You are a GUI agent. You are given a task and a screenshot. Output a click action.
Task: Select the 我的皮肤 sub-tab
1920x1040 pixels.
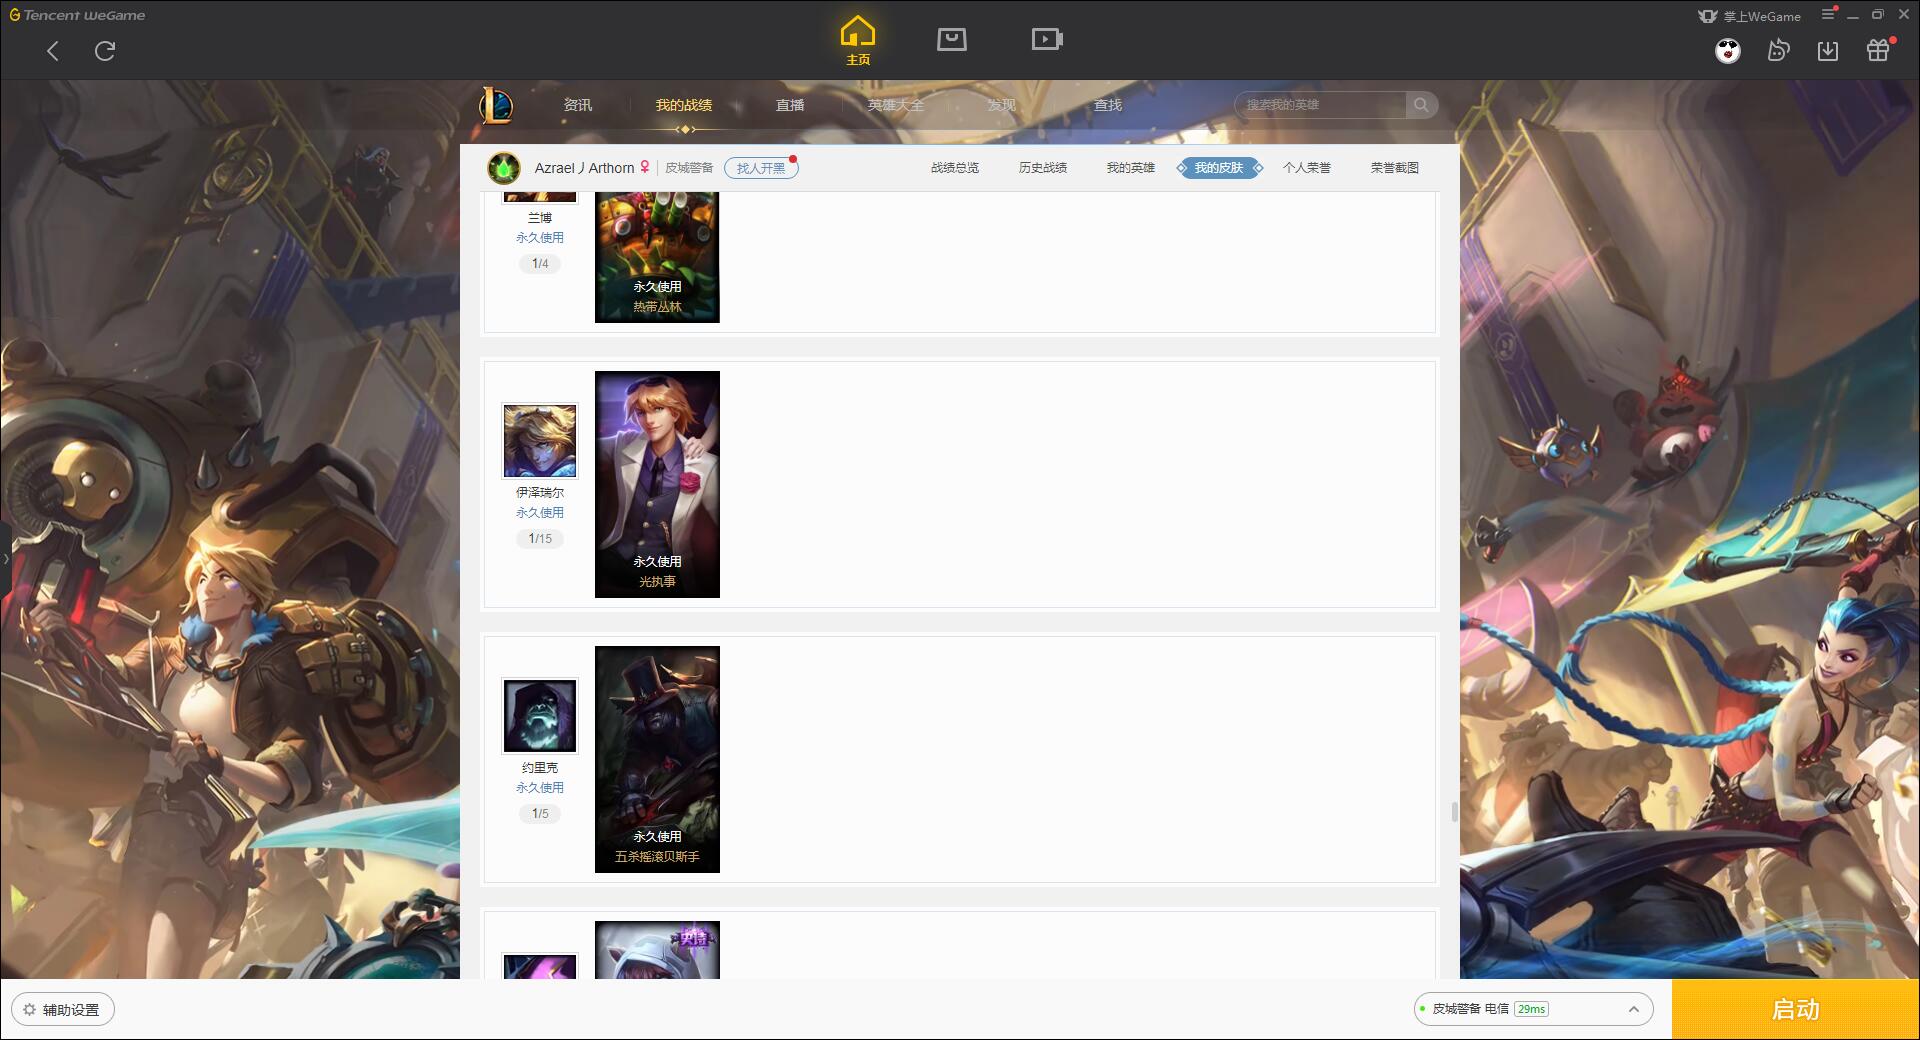click(1219, 168)
